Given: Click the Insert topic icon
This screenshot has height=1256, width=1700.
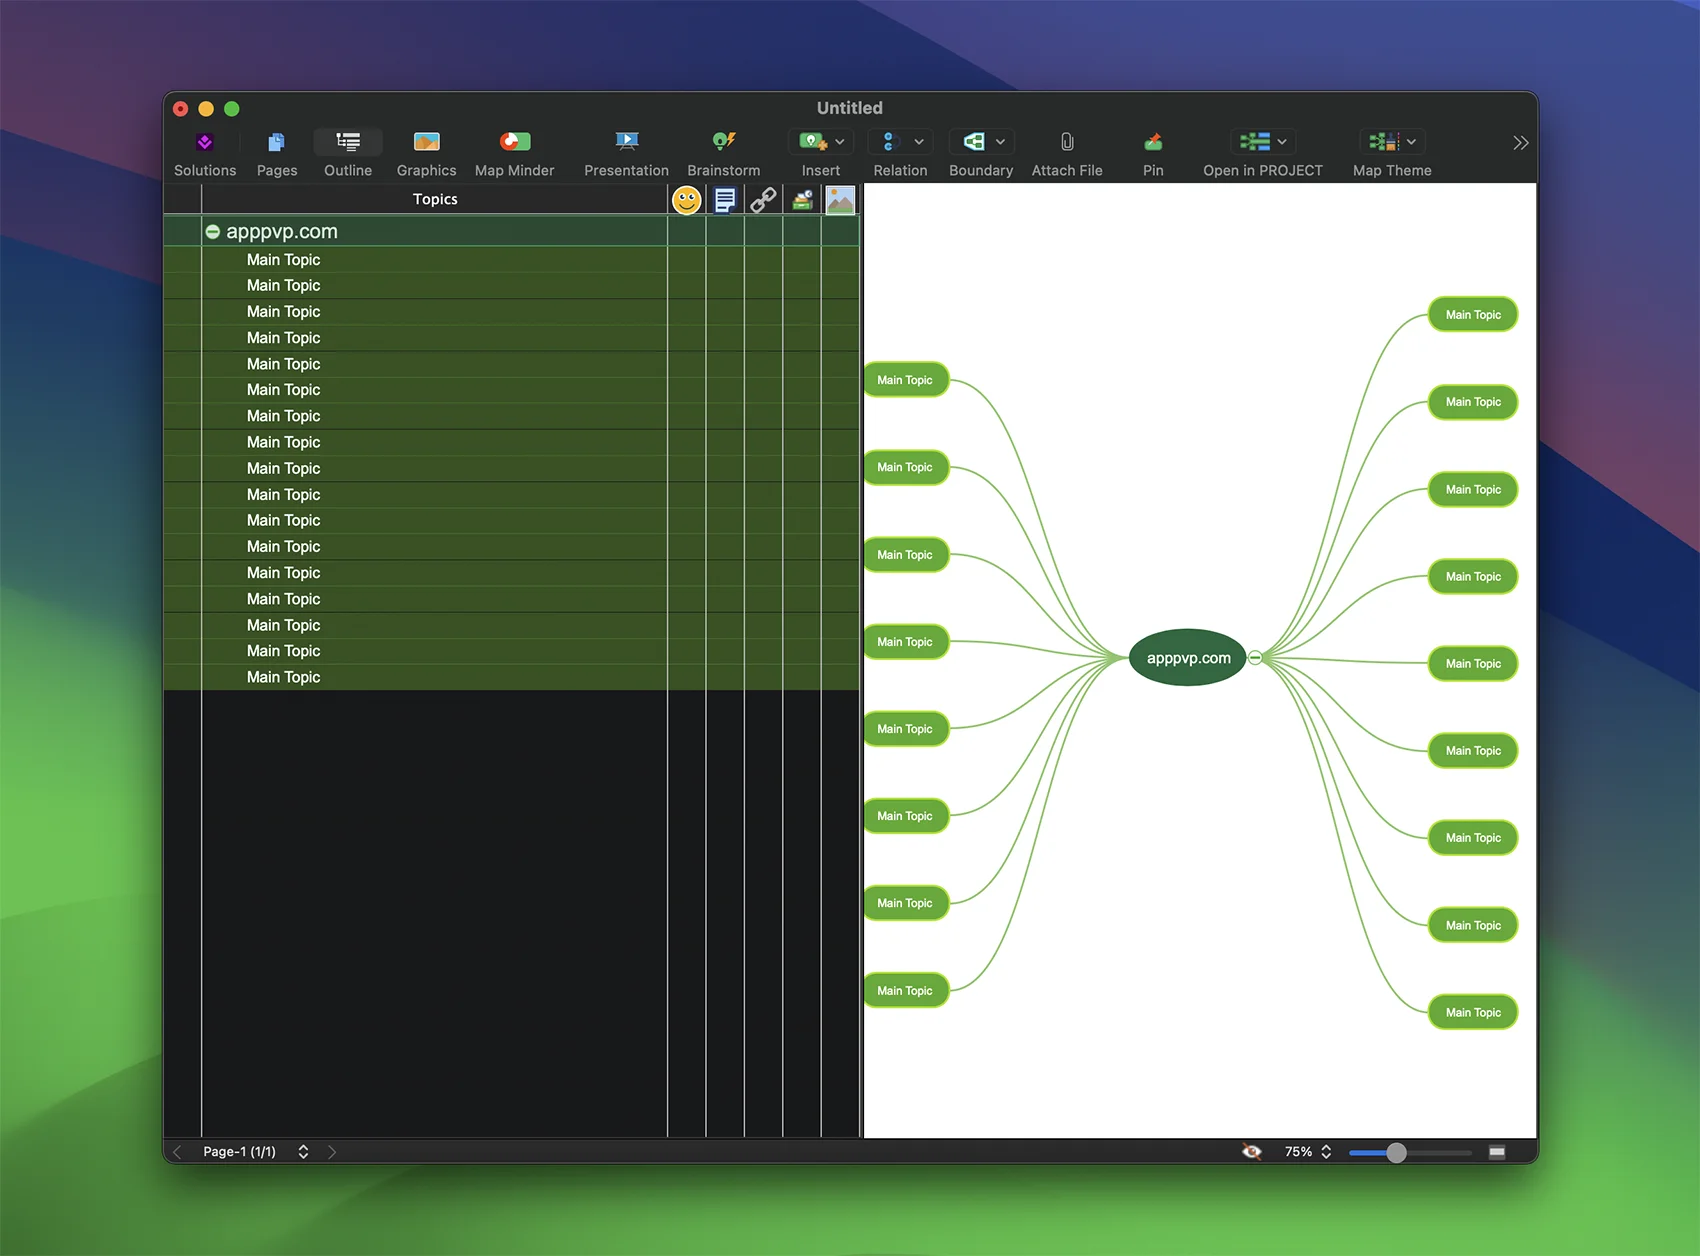Looking at the screenshot, I should click(812, 142).
